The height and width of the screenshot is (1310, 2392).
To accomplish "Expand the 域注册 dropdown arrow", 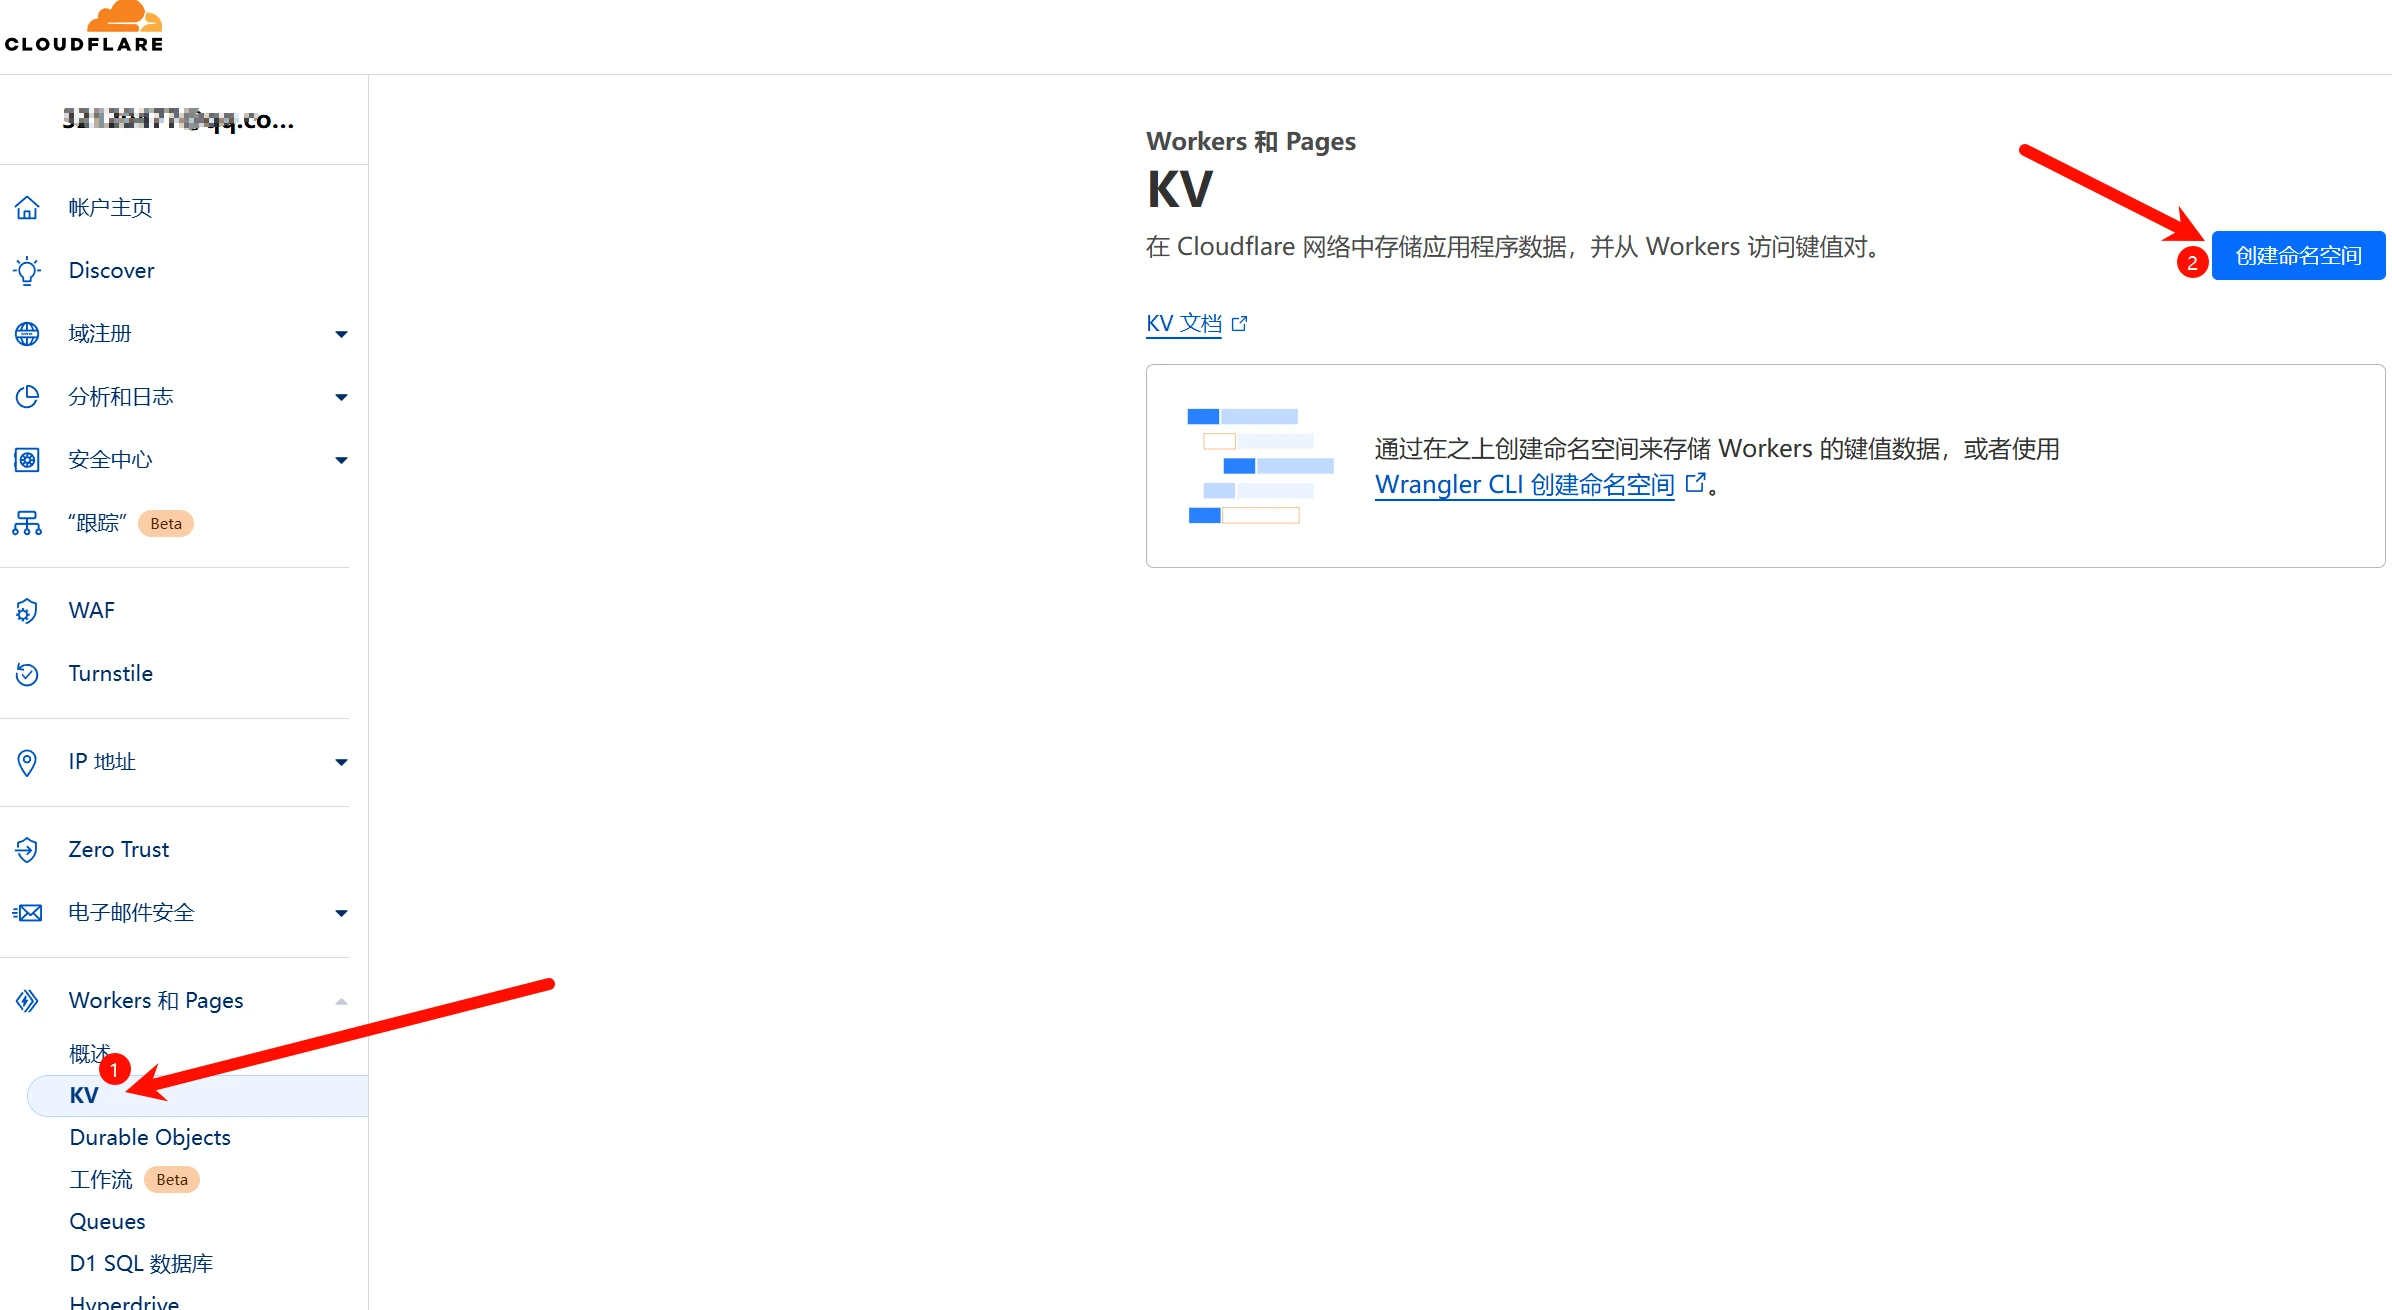I will (x=341, y=334).
